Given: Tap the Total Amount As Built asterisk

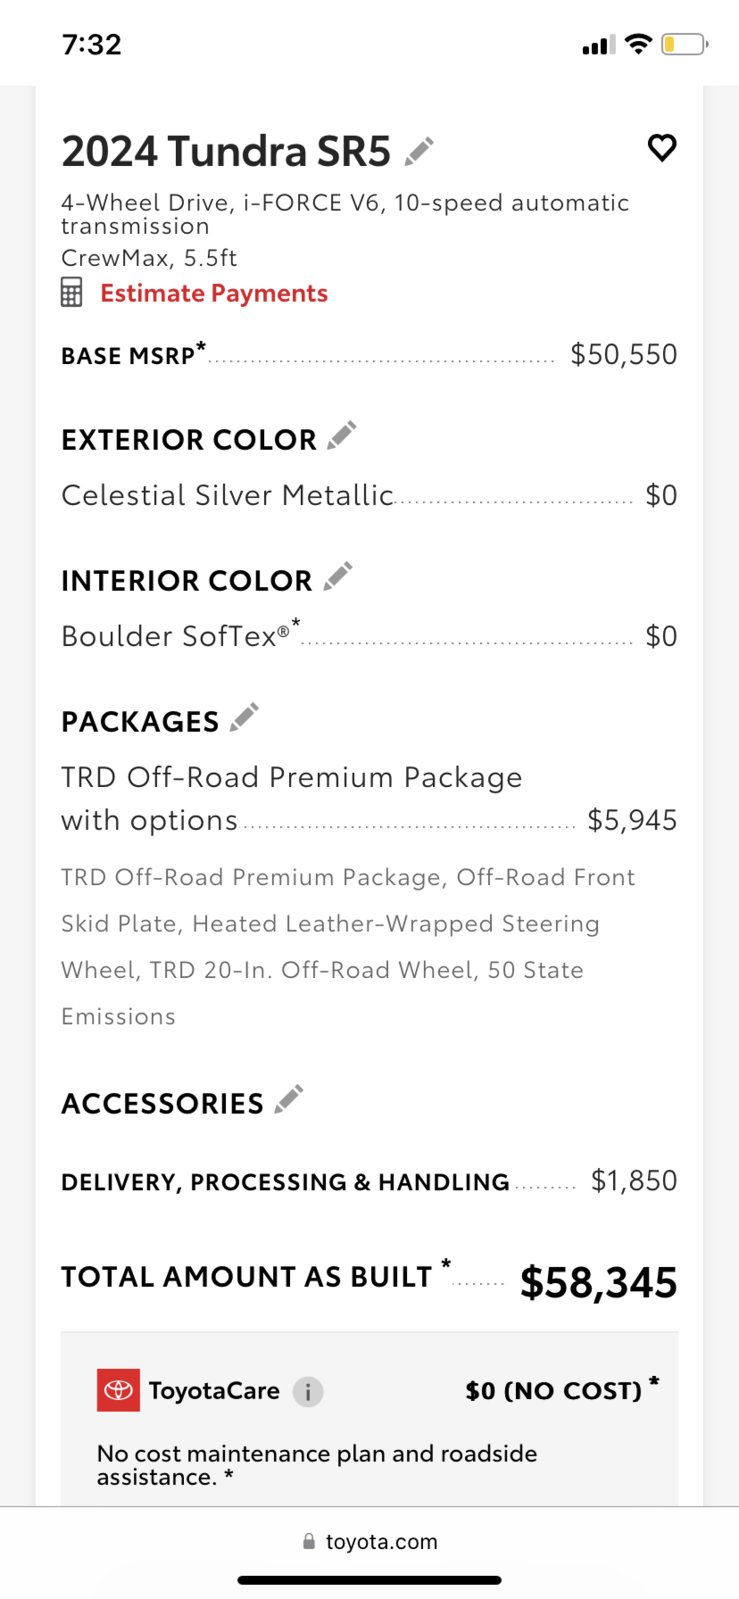Looking at the screenshot, I should (446, 1264).
